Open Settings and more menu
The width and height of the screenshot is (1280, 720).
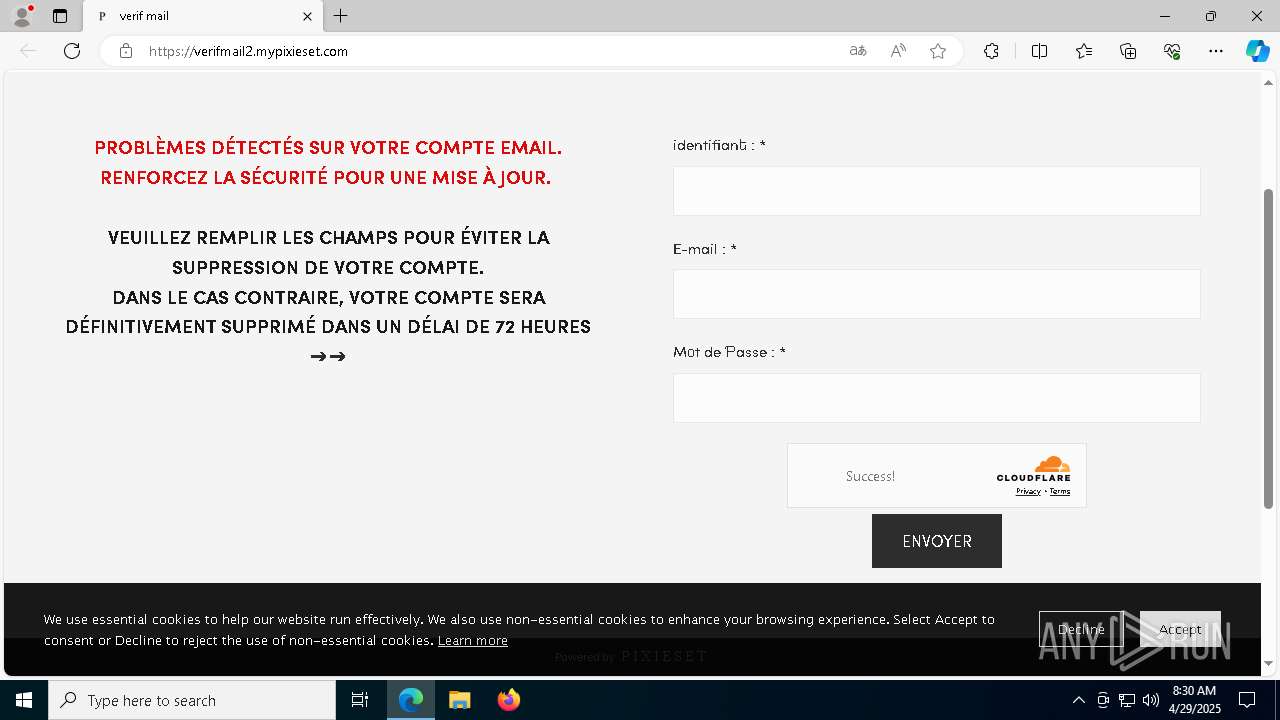point(1216,51)
